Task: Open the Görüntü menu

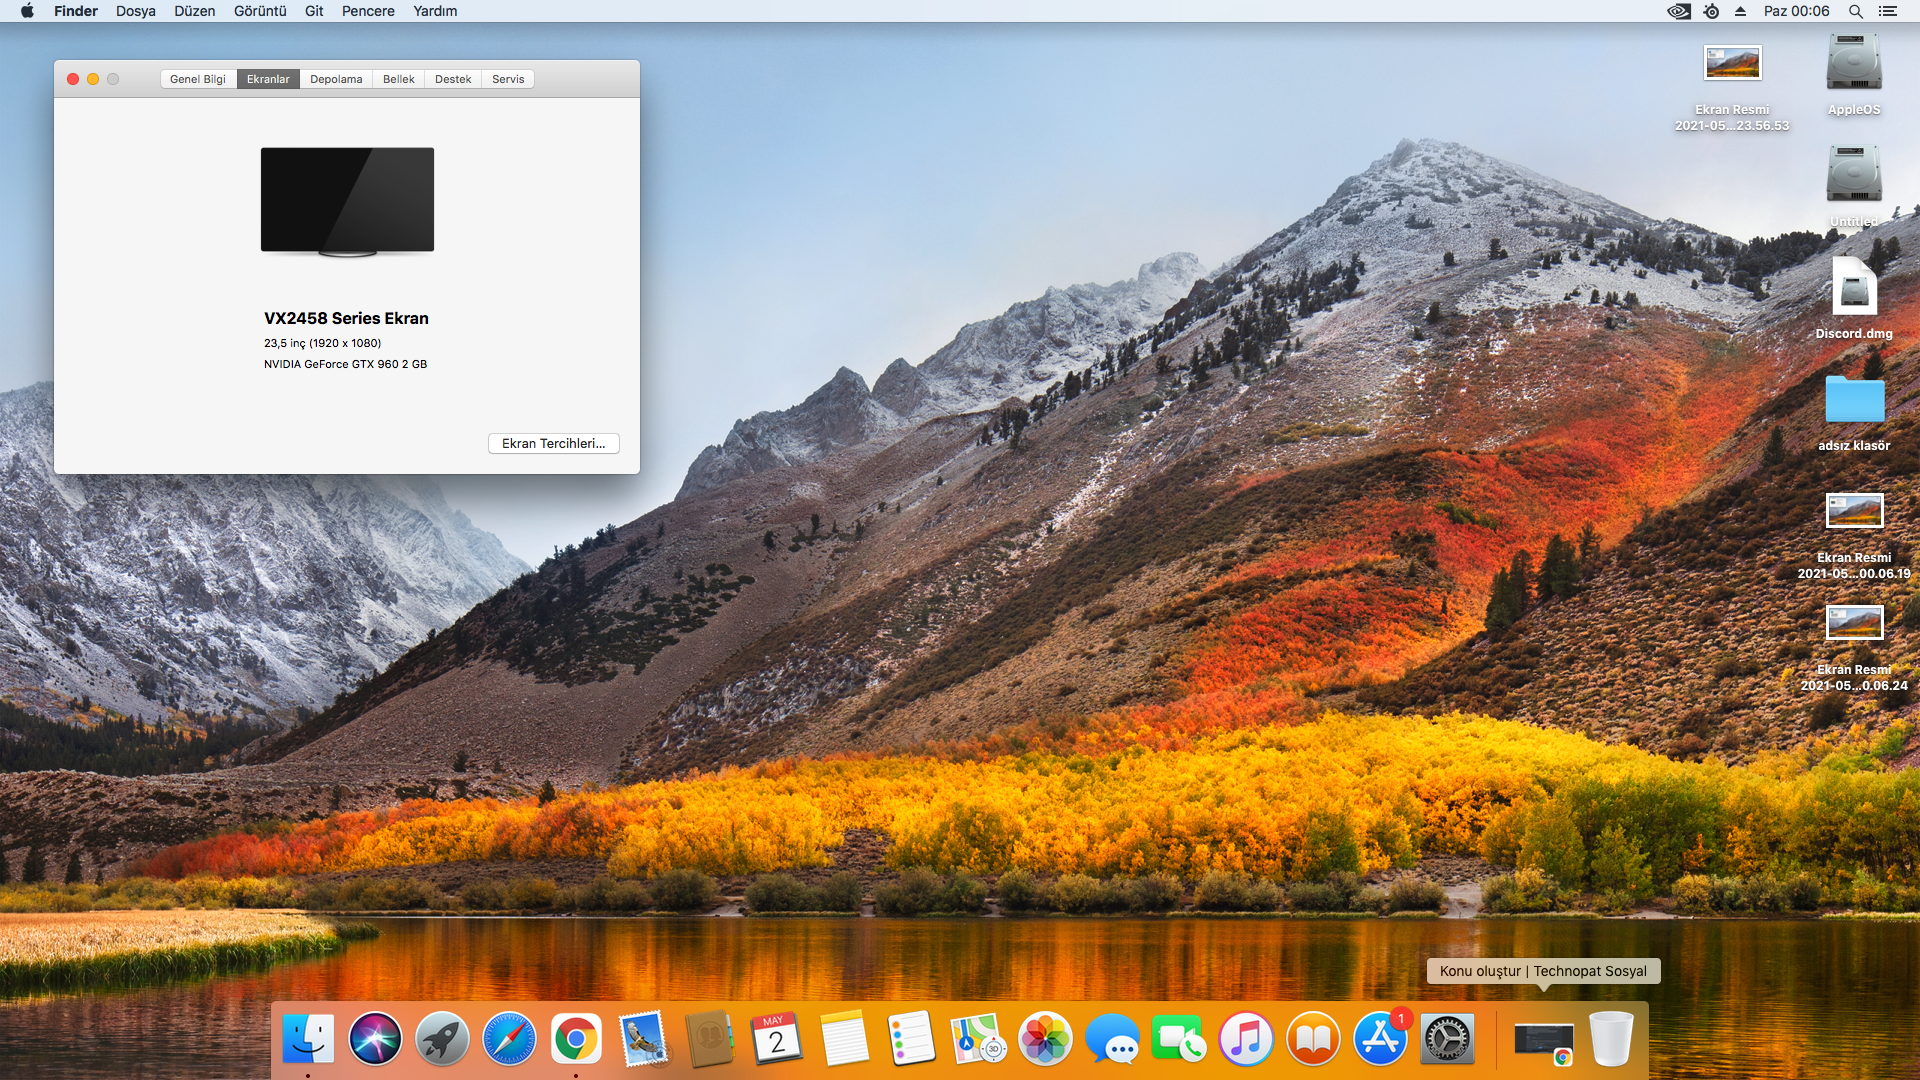Action: 260,11
